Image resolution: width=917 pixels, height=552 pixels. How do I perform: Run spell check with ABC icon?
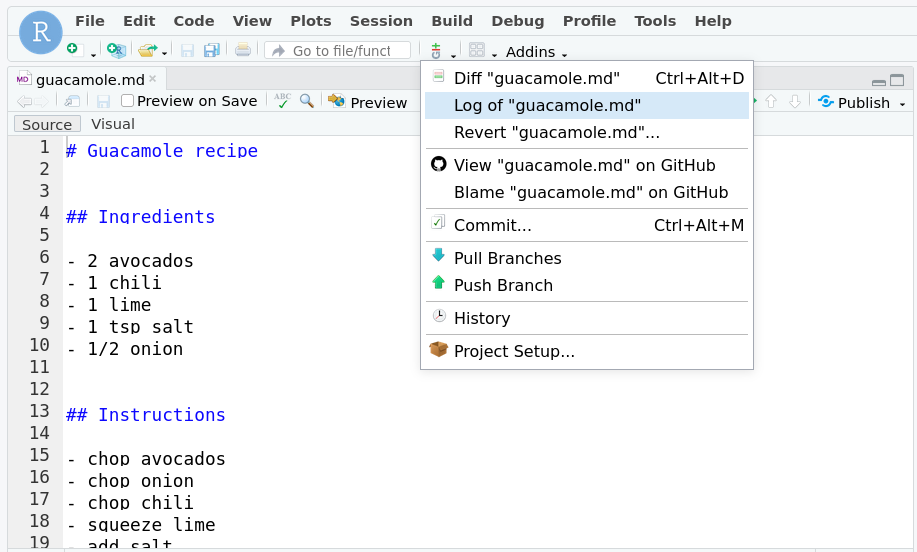(283, 101)
